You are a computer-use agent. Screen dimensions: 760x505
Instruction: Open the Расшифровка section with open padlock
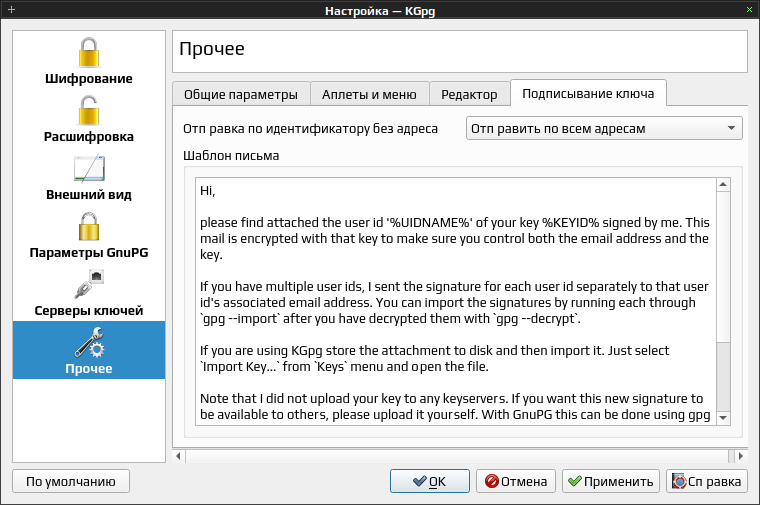(89, 118)
